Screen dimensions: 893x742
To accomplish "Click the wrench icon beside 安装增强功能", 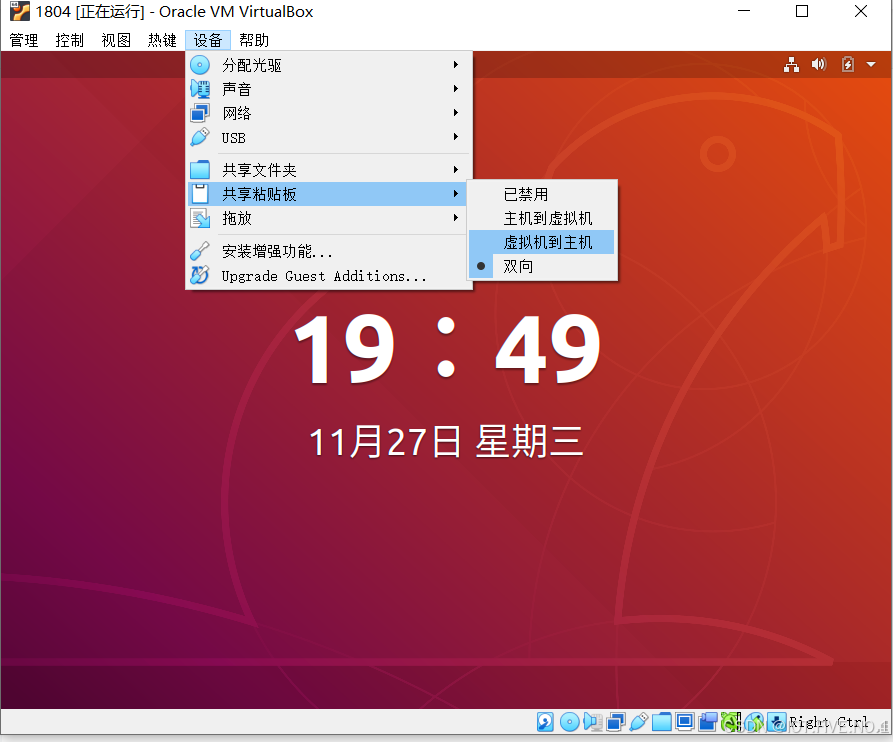I will (x=200, y=251).
